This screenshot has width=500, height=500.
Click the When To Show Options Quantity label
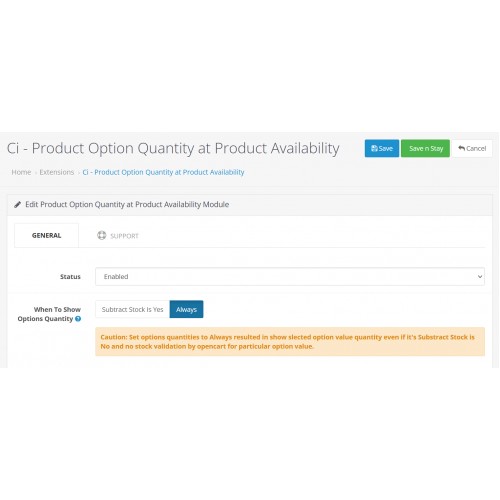(49, 314)
